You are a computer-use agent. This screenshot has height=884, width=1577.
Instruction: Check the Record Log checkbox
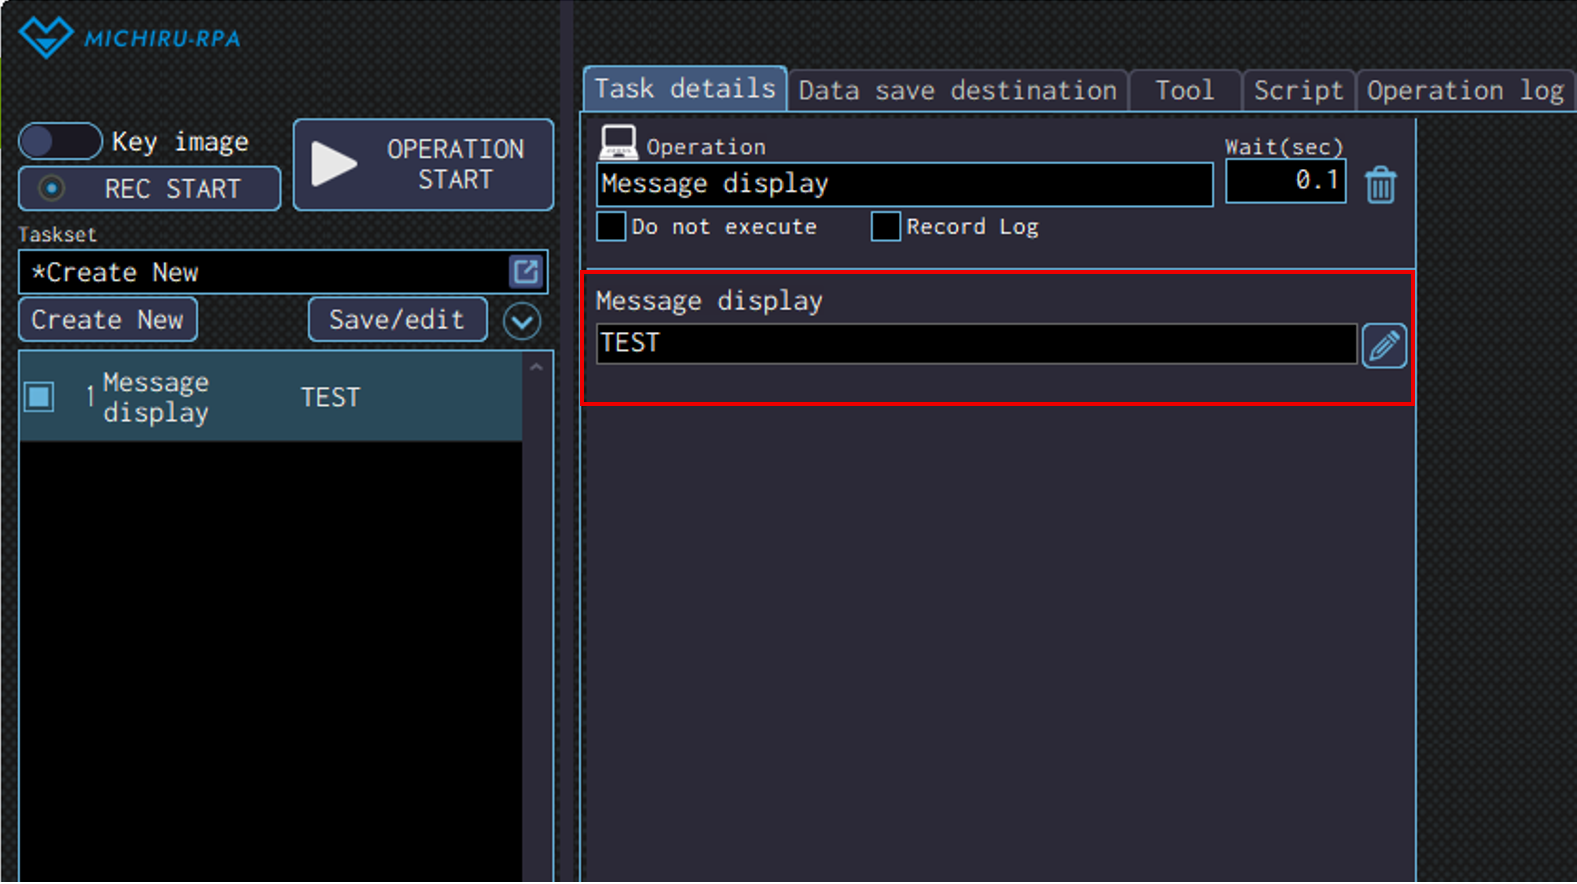click(885, 227)
